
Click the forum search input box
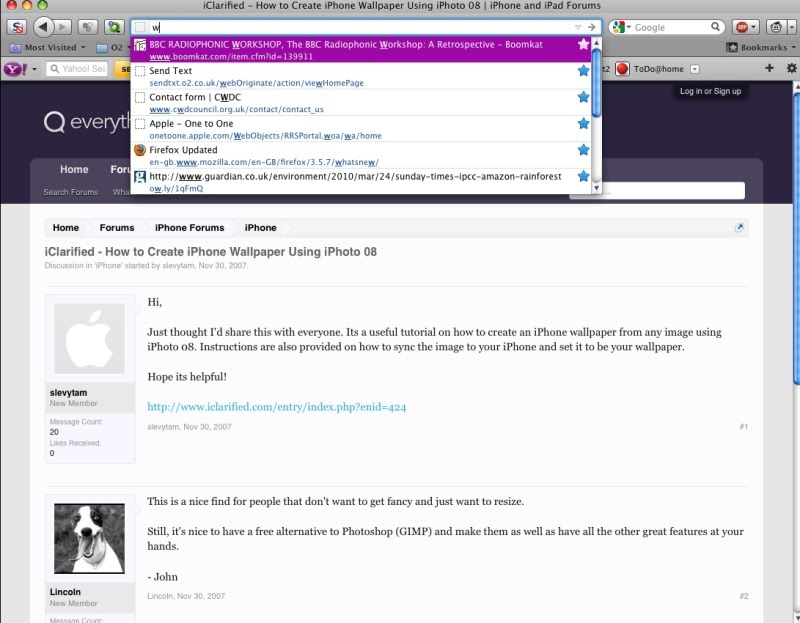point(673,191)
